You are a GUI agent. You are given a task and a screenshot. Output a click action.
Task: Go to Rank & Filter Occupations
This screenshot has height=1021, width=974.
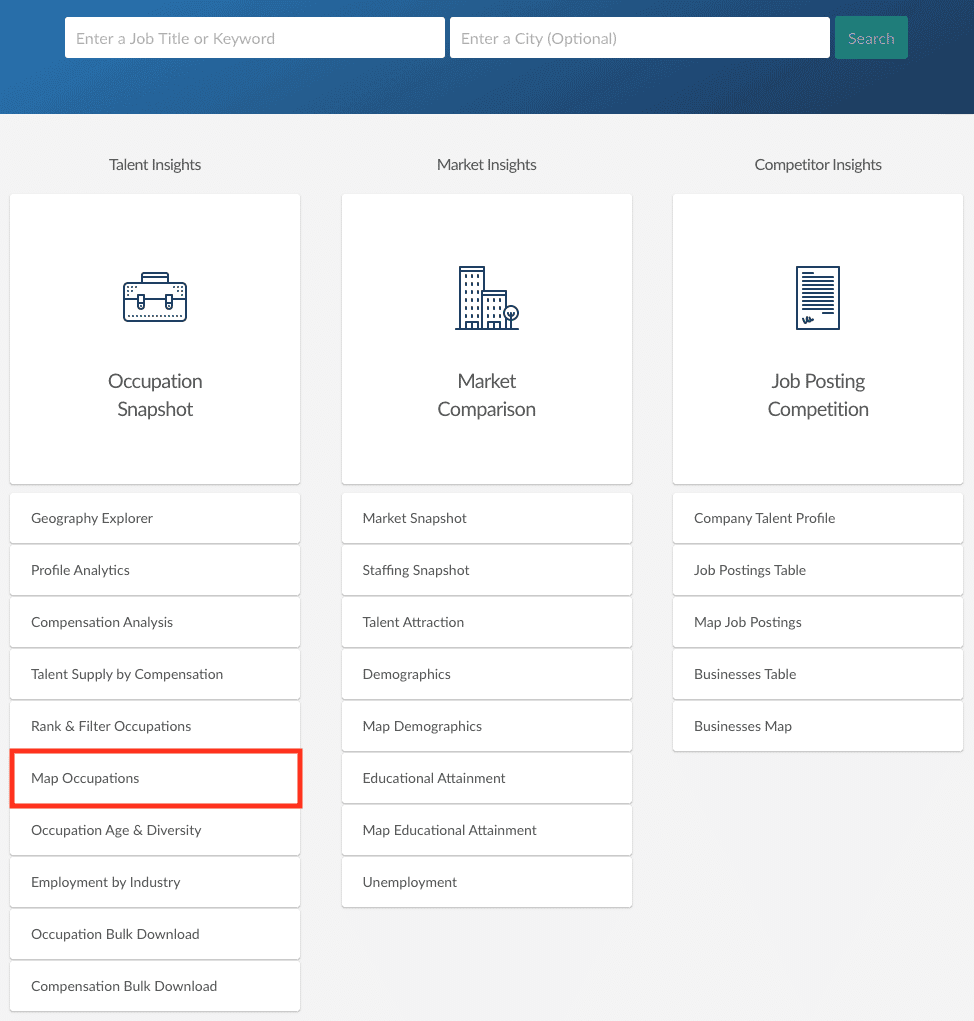[x=155, y=726]
